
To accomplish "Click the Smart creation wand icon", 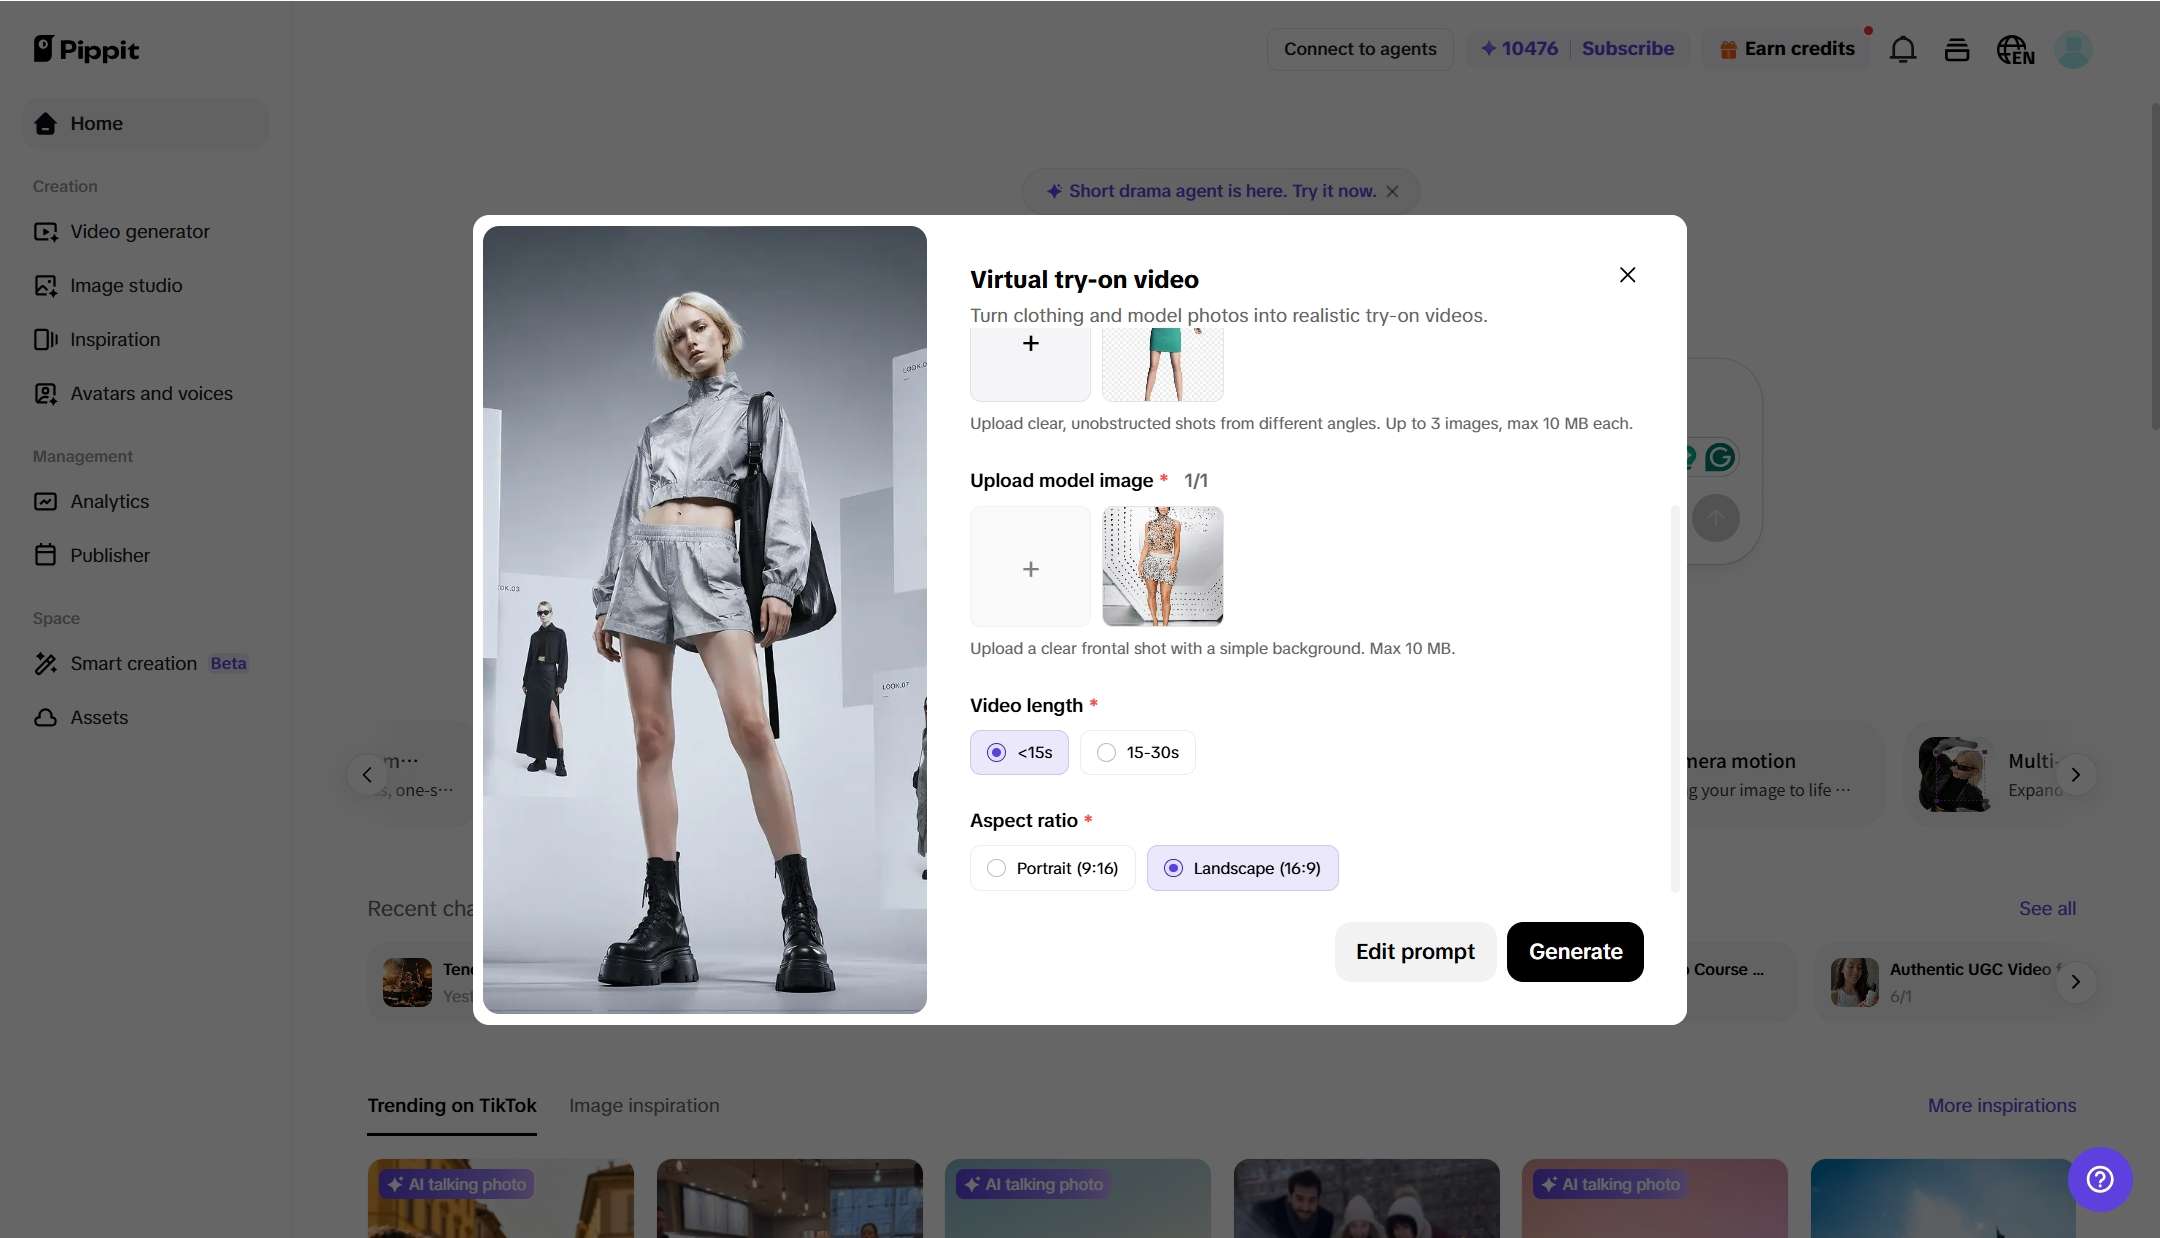I will coord(45,663).
